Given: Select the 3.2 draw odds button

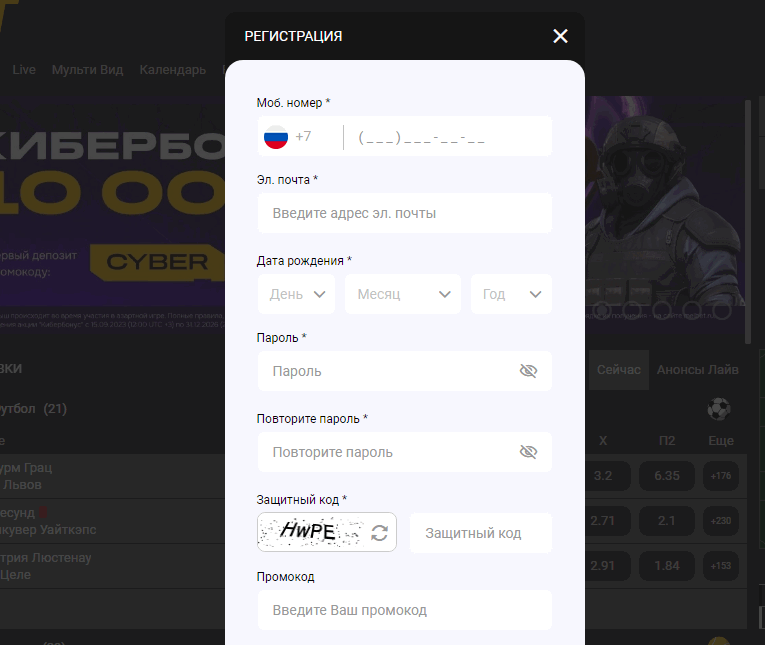Looking at the screenshot, I should click(x=603, y=476).
